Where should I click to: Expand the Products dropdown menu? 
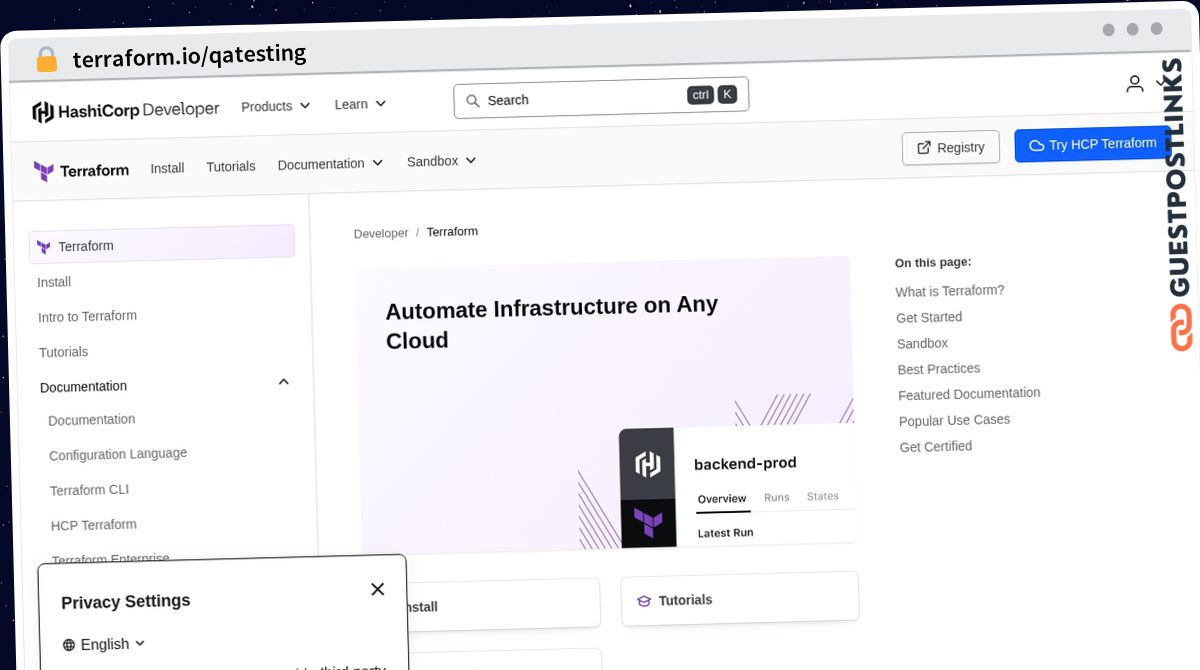(x=276, y=106)
